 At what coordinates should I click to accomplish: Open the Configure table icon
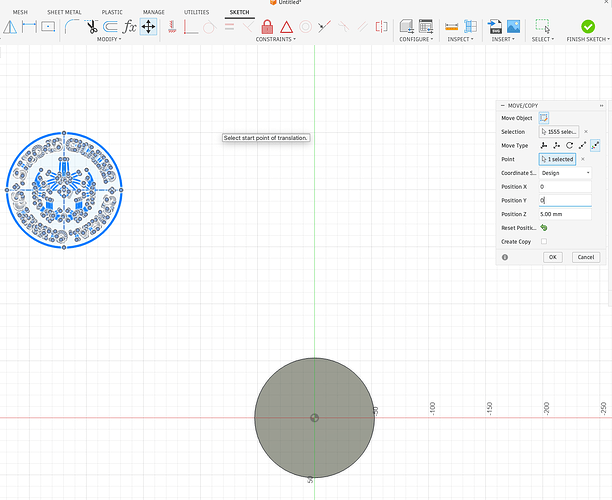tap(426, 27)
